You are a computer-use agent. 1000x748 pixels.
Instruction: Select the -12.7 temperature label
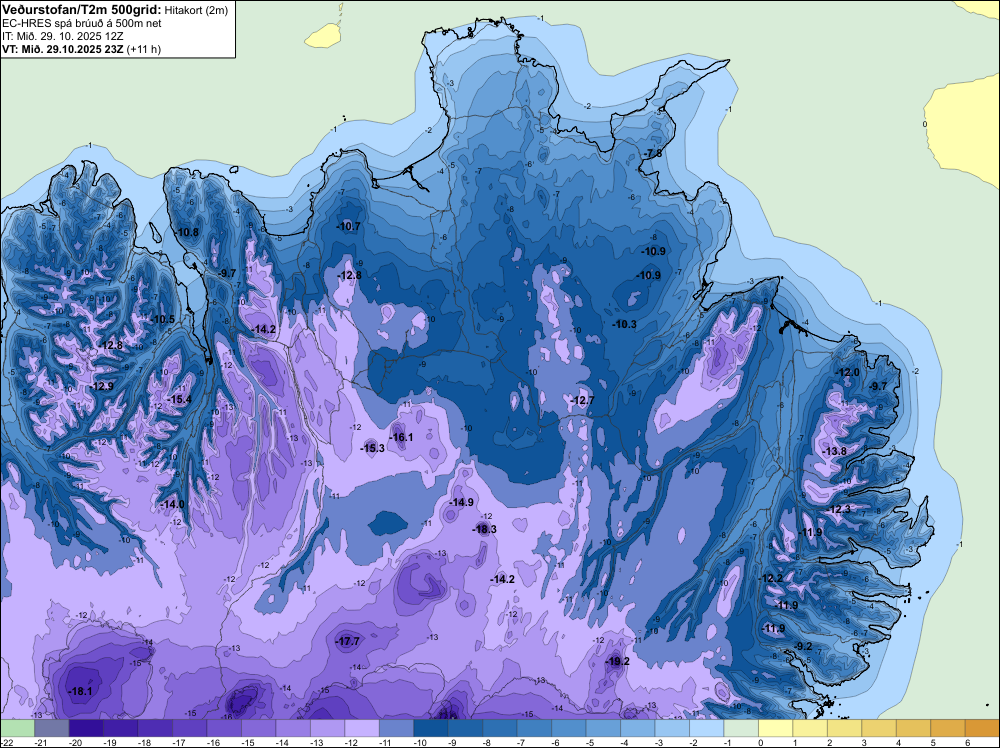[x=582, y=400]
